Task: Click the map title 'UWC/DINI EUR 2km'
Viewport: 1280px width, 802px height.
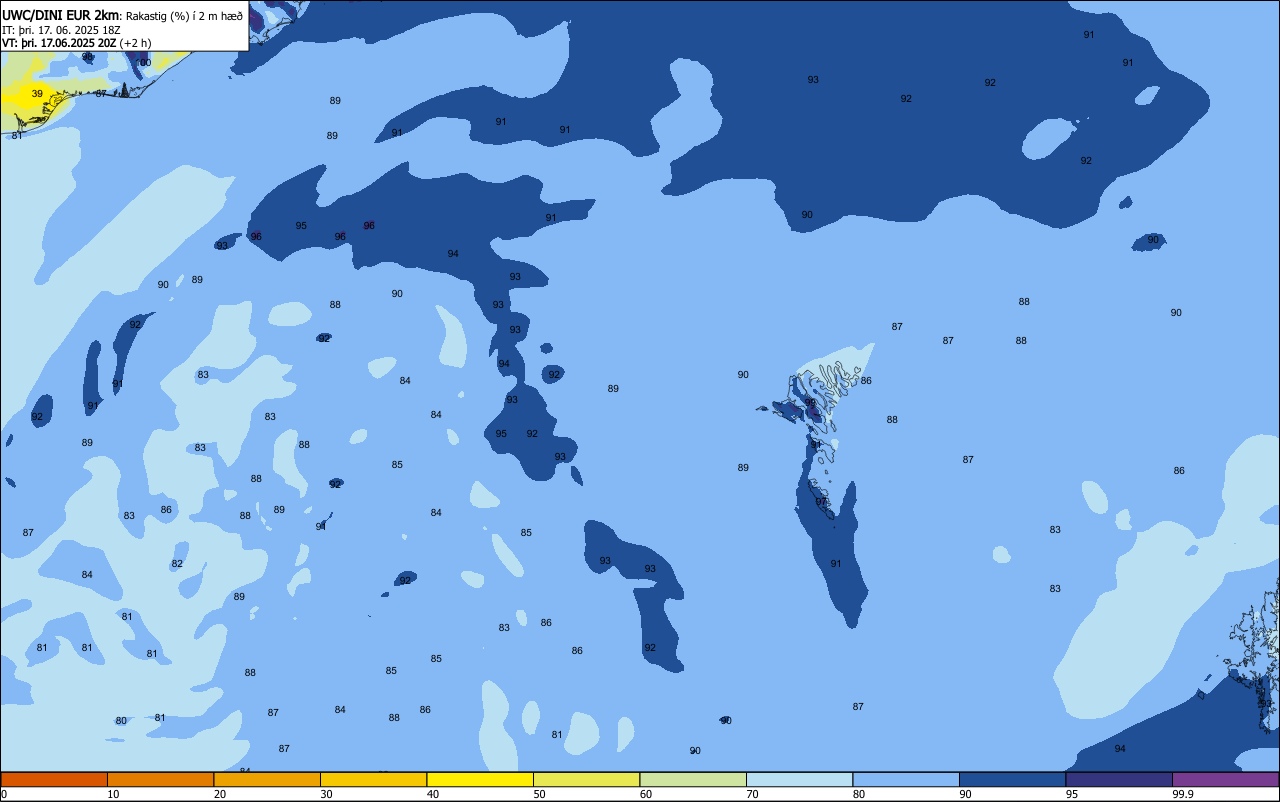Action: (61, 14)
